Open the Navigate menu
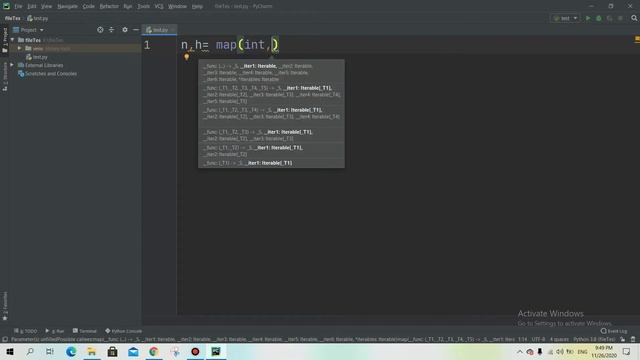The width and height of the screenshot is (640, 360). pyautogui.click(x=67, y=6)
